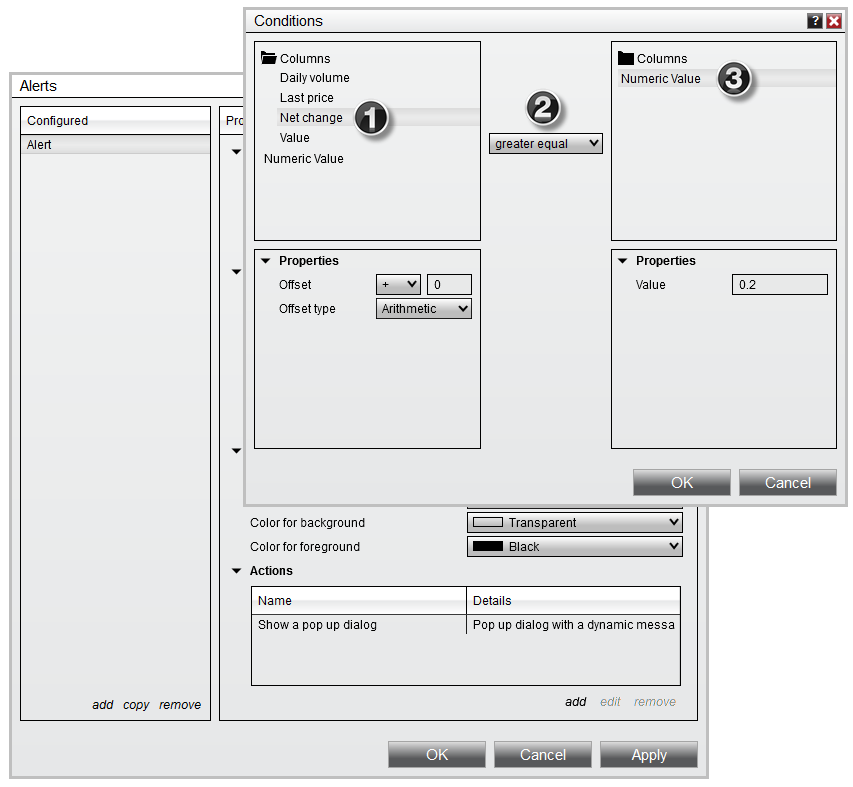853x787 pixels.
Task: Click the right Columns folder icon
Action: tap(626, 58)
